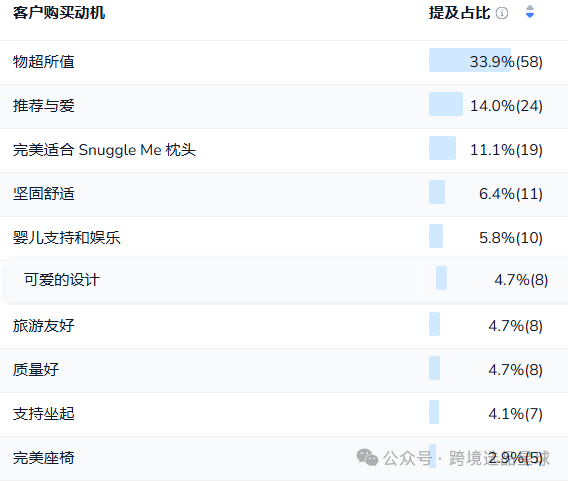Select the 旅游友好 row
The width and height of the screenshot is (568, 481).
click(284, 326)
